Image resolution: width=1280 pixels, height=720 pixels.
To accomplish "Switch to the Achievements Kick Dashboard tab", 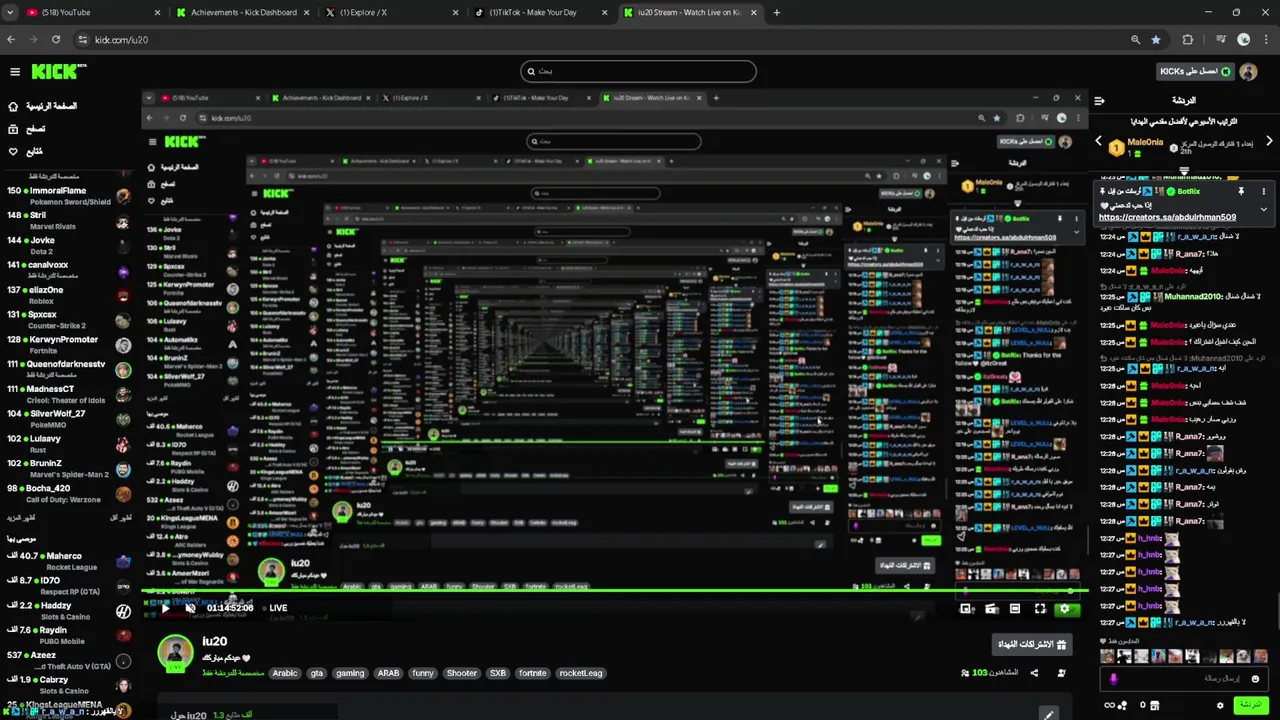I will [x=243, y=12].
